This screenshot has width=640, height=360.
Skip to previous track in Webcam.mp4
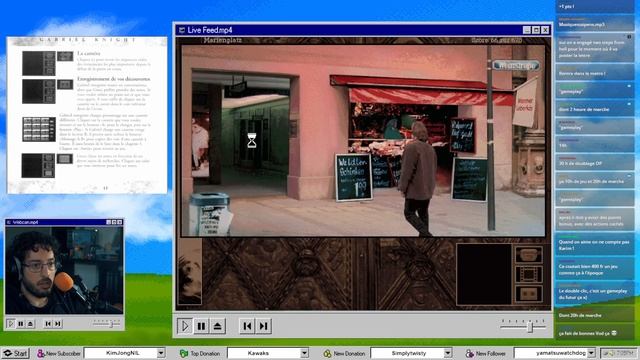48,324
